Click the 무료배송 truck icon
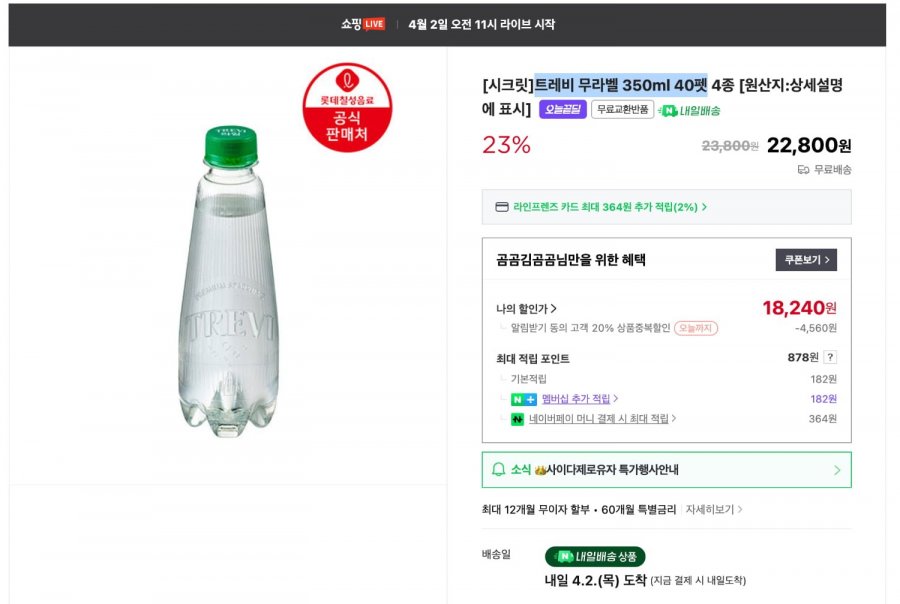Screen dimensions: 900x604 pyautogui.click(x=800, y=170)
